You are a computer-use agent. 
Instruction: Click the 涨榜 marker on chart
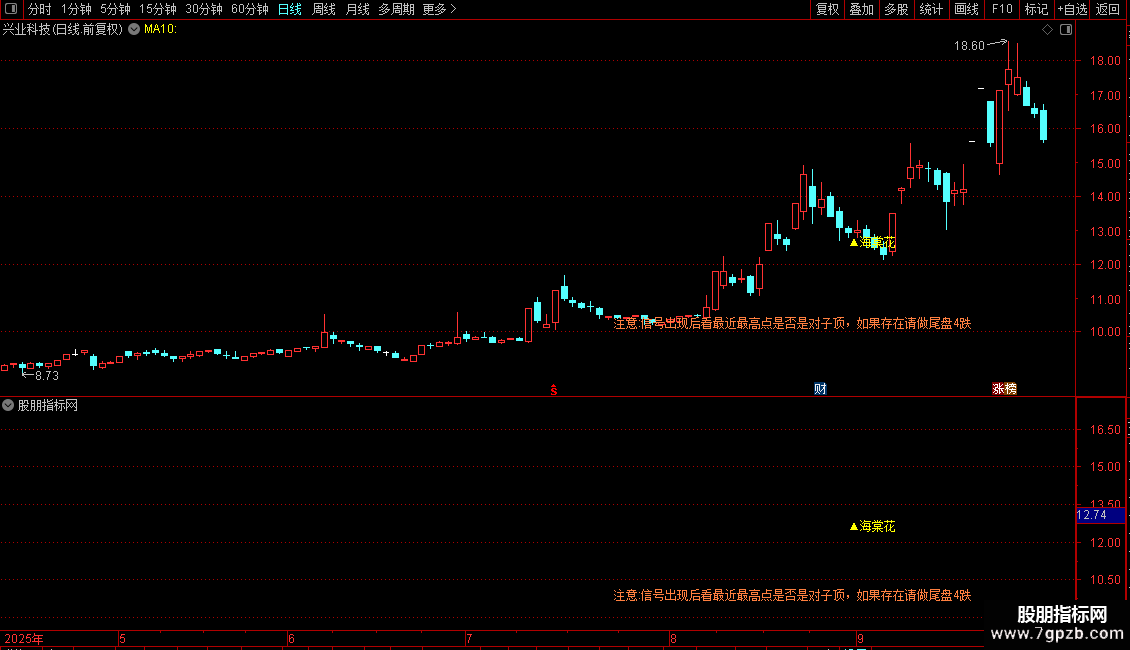1004,388
